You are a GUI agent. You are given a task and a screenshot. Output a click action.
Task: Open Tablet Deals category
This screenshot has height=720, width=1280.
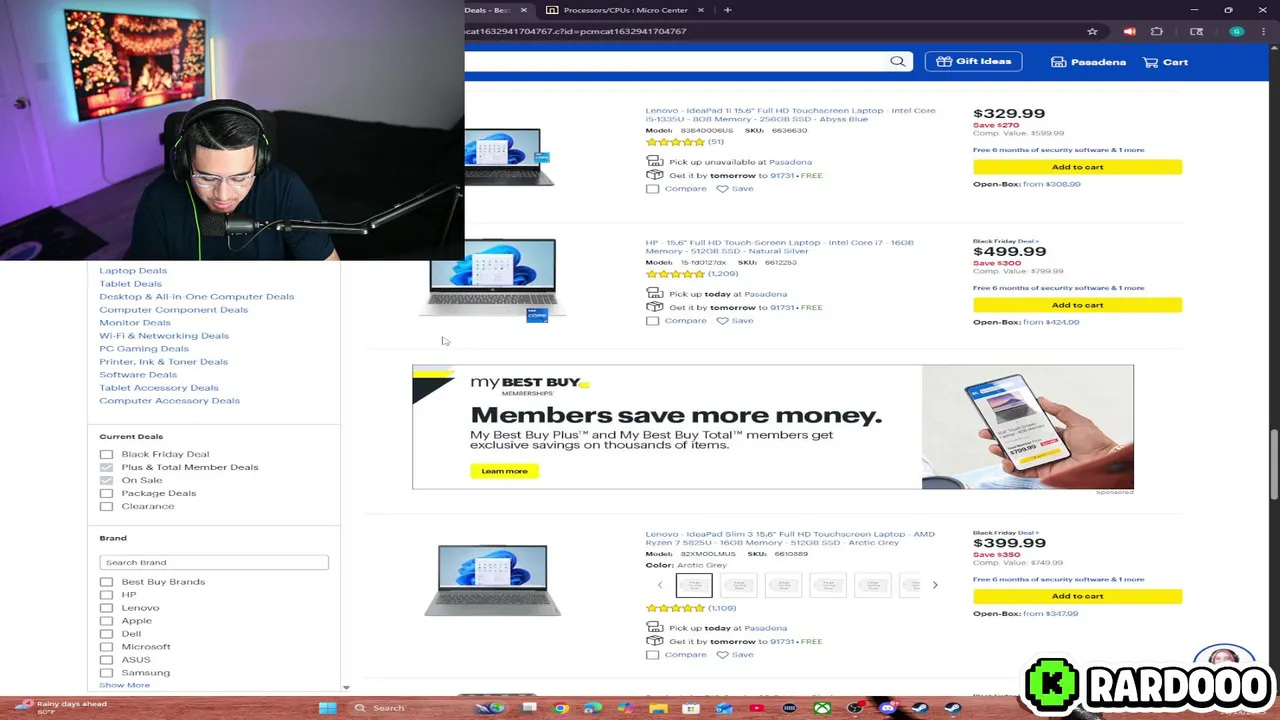coord(130,284)
